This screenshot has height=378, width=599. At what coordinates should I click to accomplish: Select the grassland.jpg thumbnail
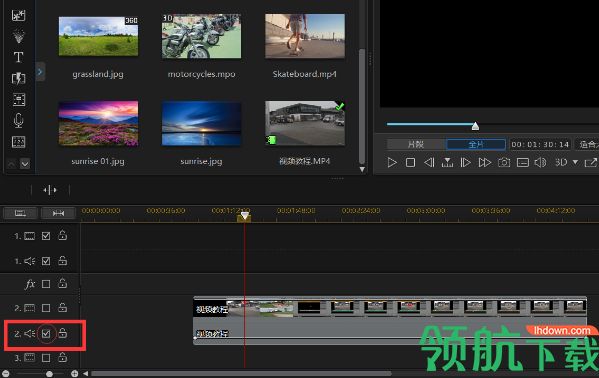(99, 37)
